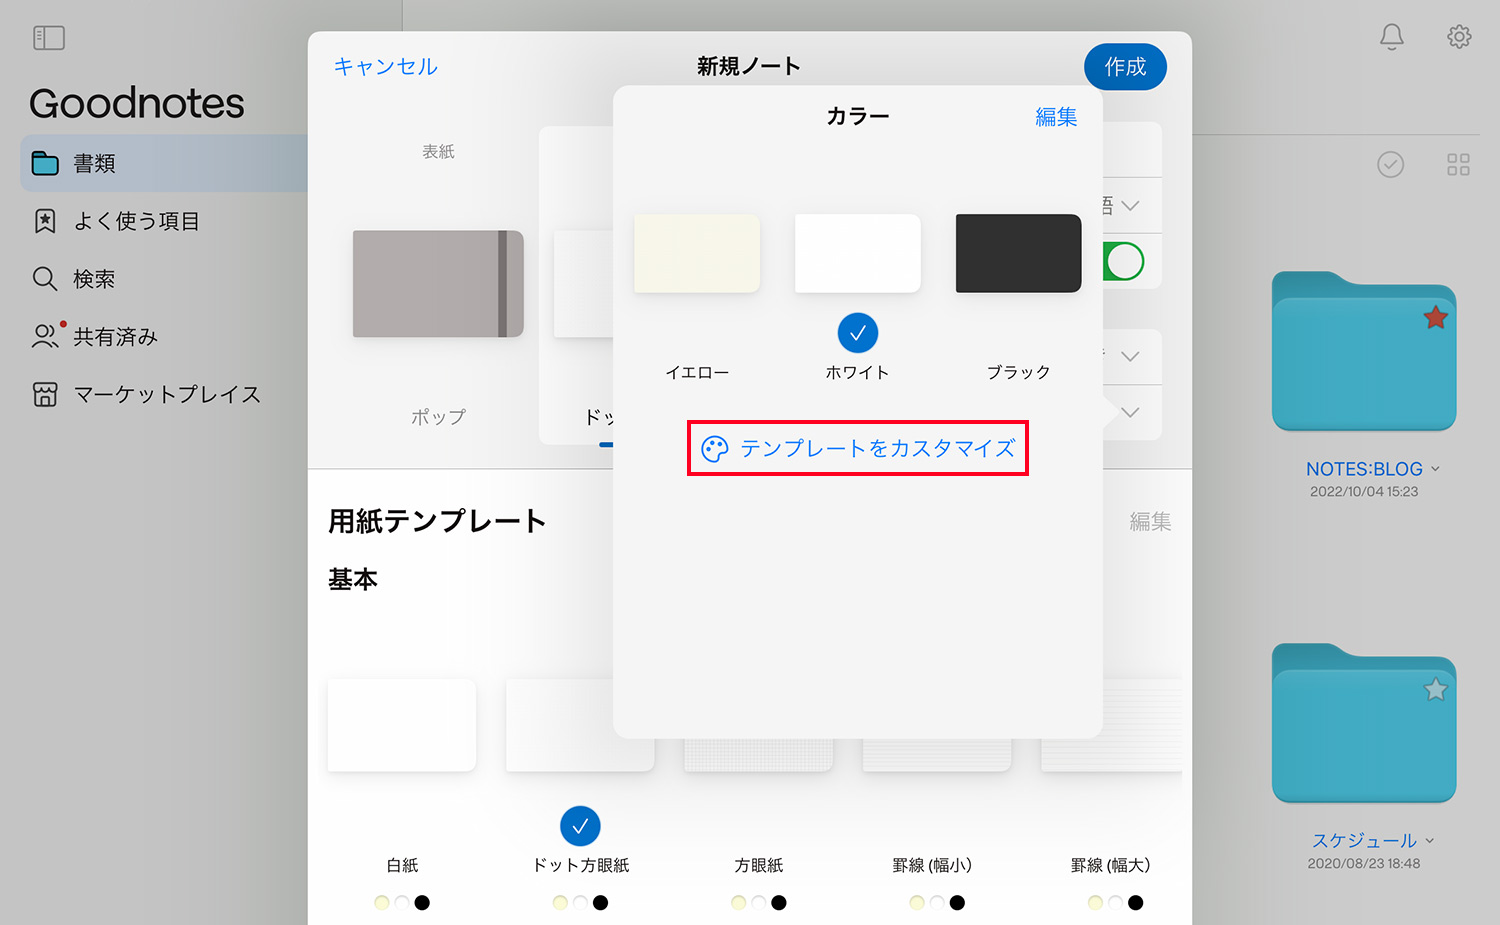Image resolution: width=1500 pixels, height=925 pixels.
Task: Click the 罫線 (幅大) template label
Action: 1110,866
